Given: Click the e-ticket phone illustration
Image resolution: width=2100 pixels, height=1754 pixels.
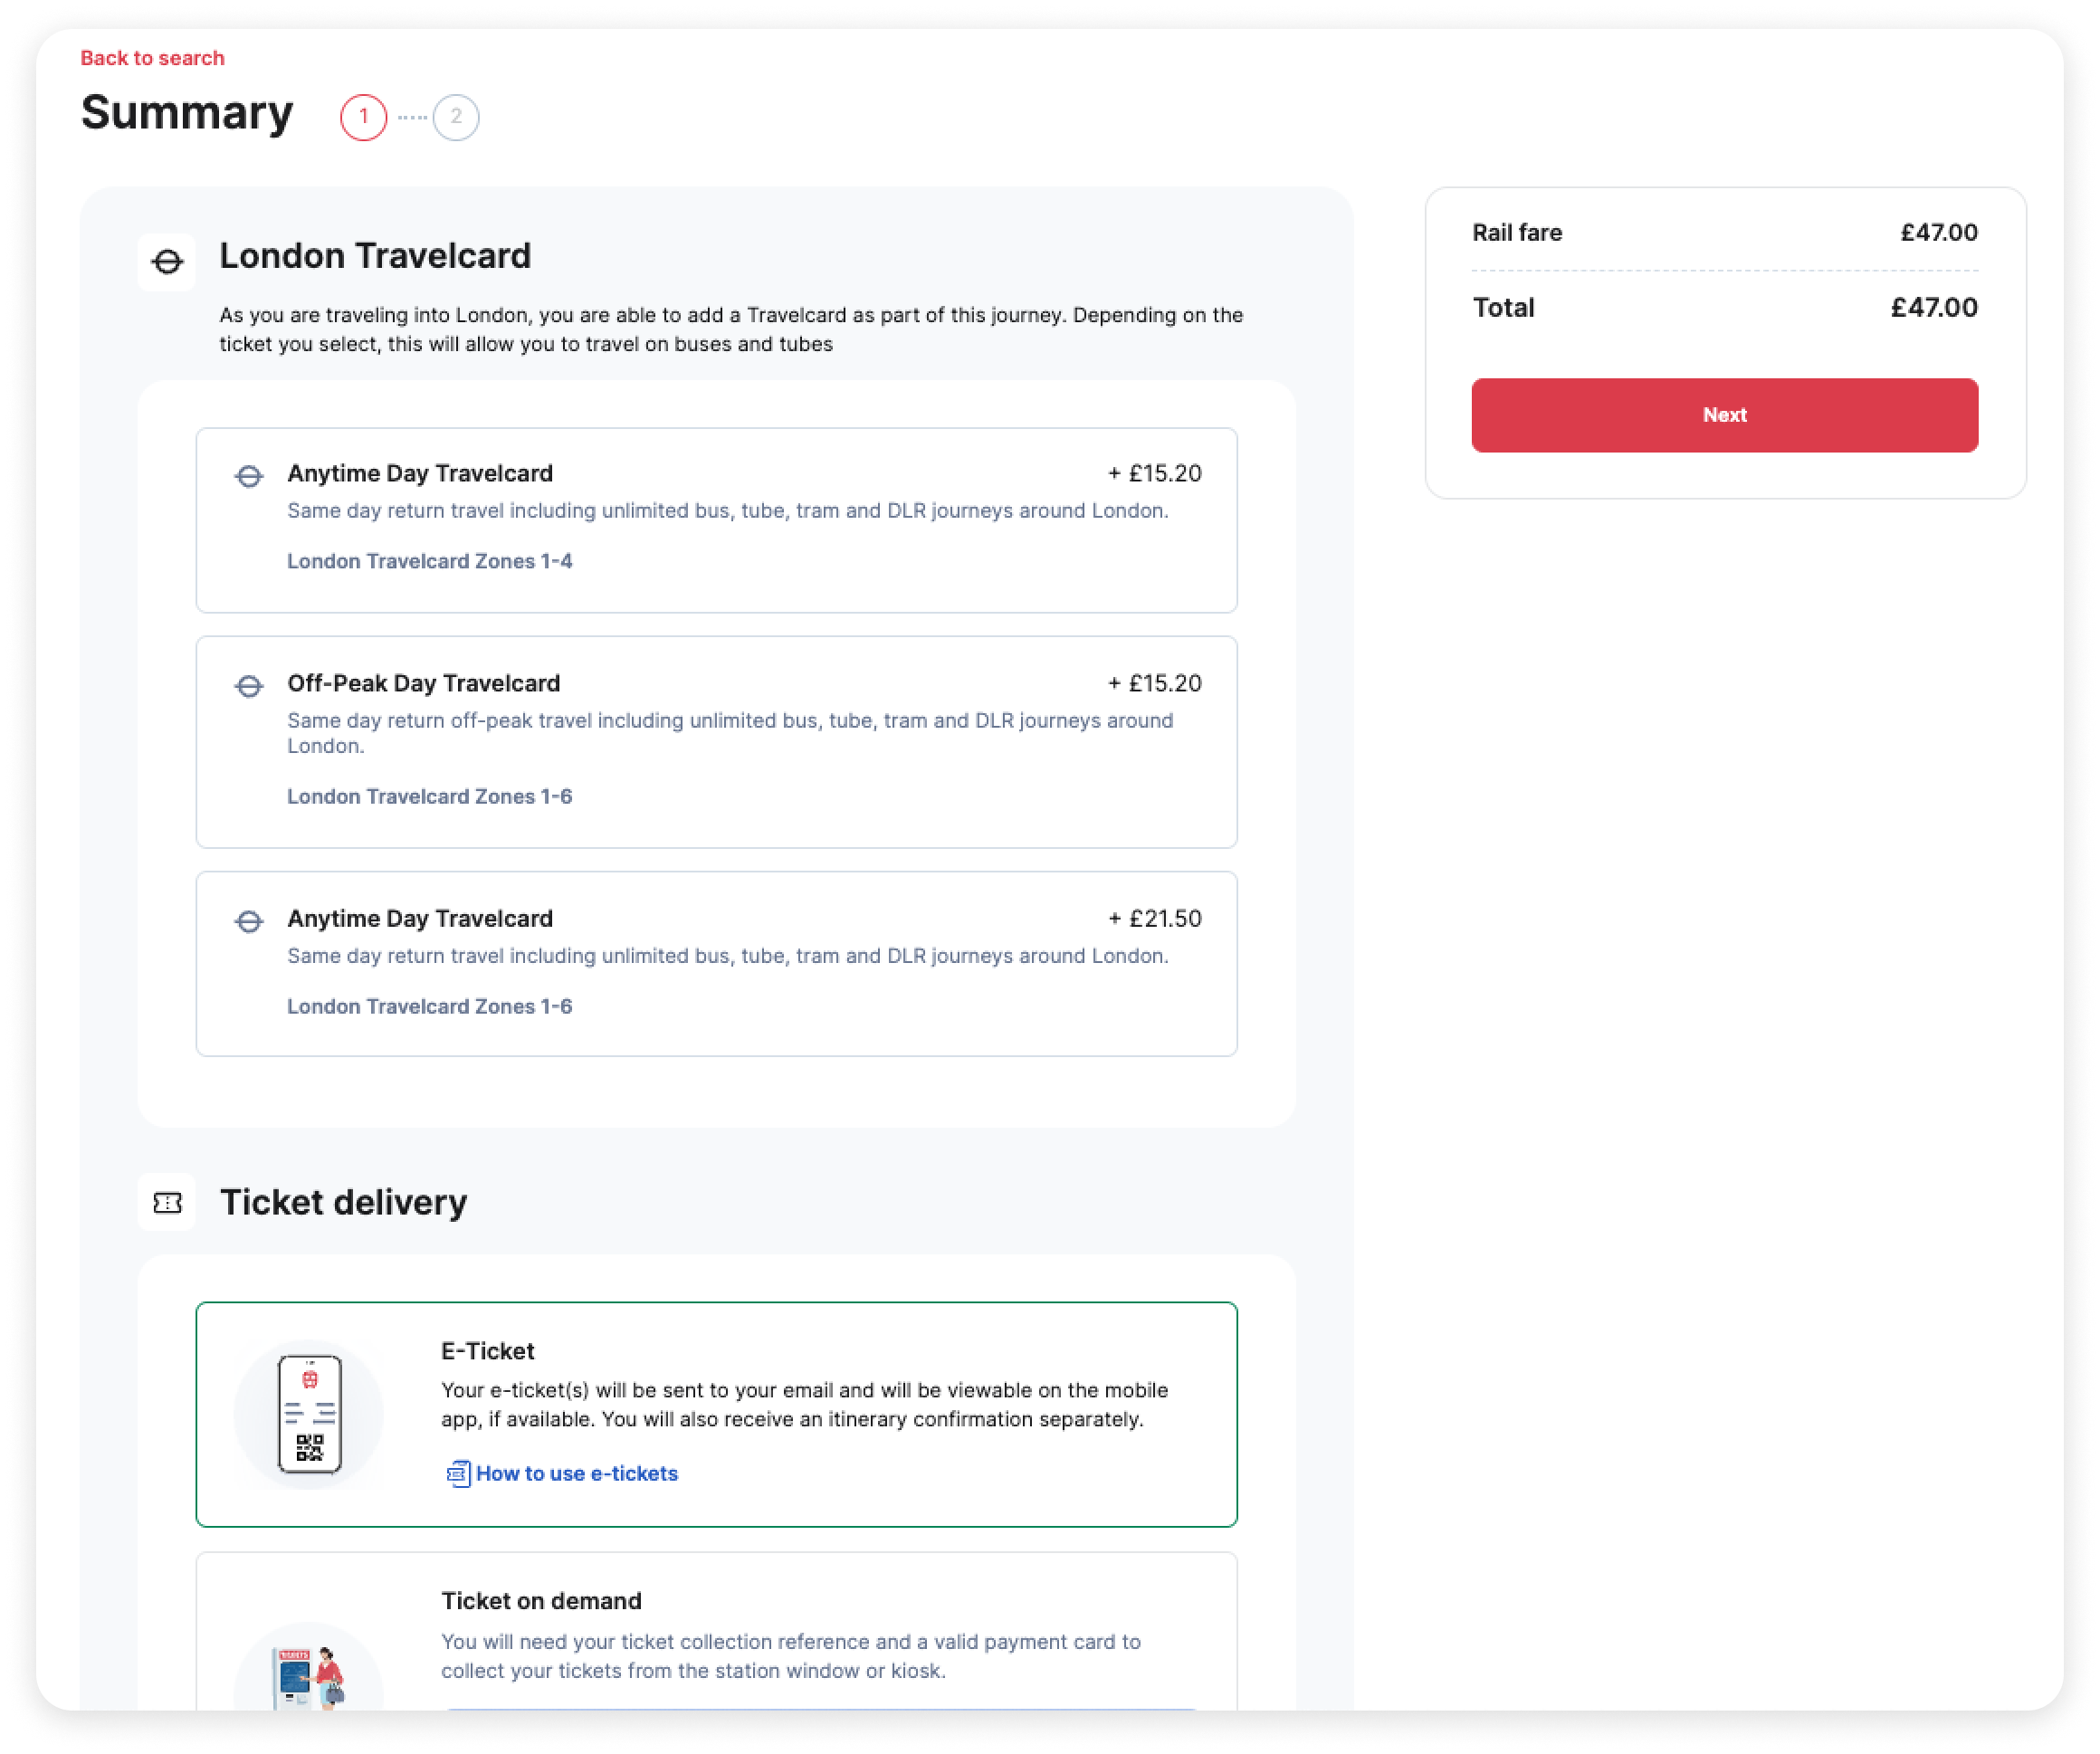Looking at the screenshot, I should pos(309,1414).
